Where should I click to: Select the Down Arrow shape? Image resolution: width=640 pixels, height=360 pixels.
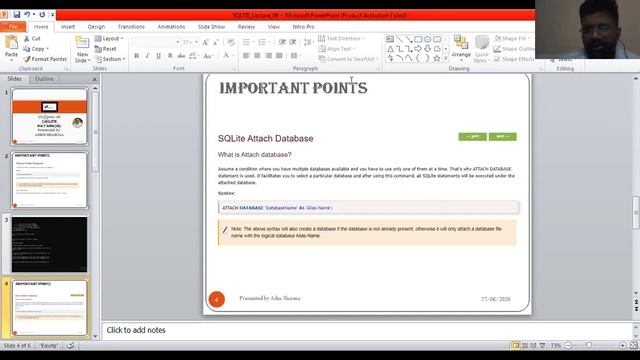427,49
